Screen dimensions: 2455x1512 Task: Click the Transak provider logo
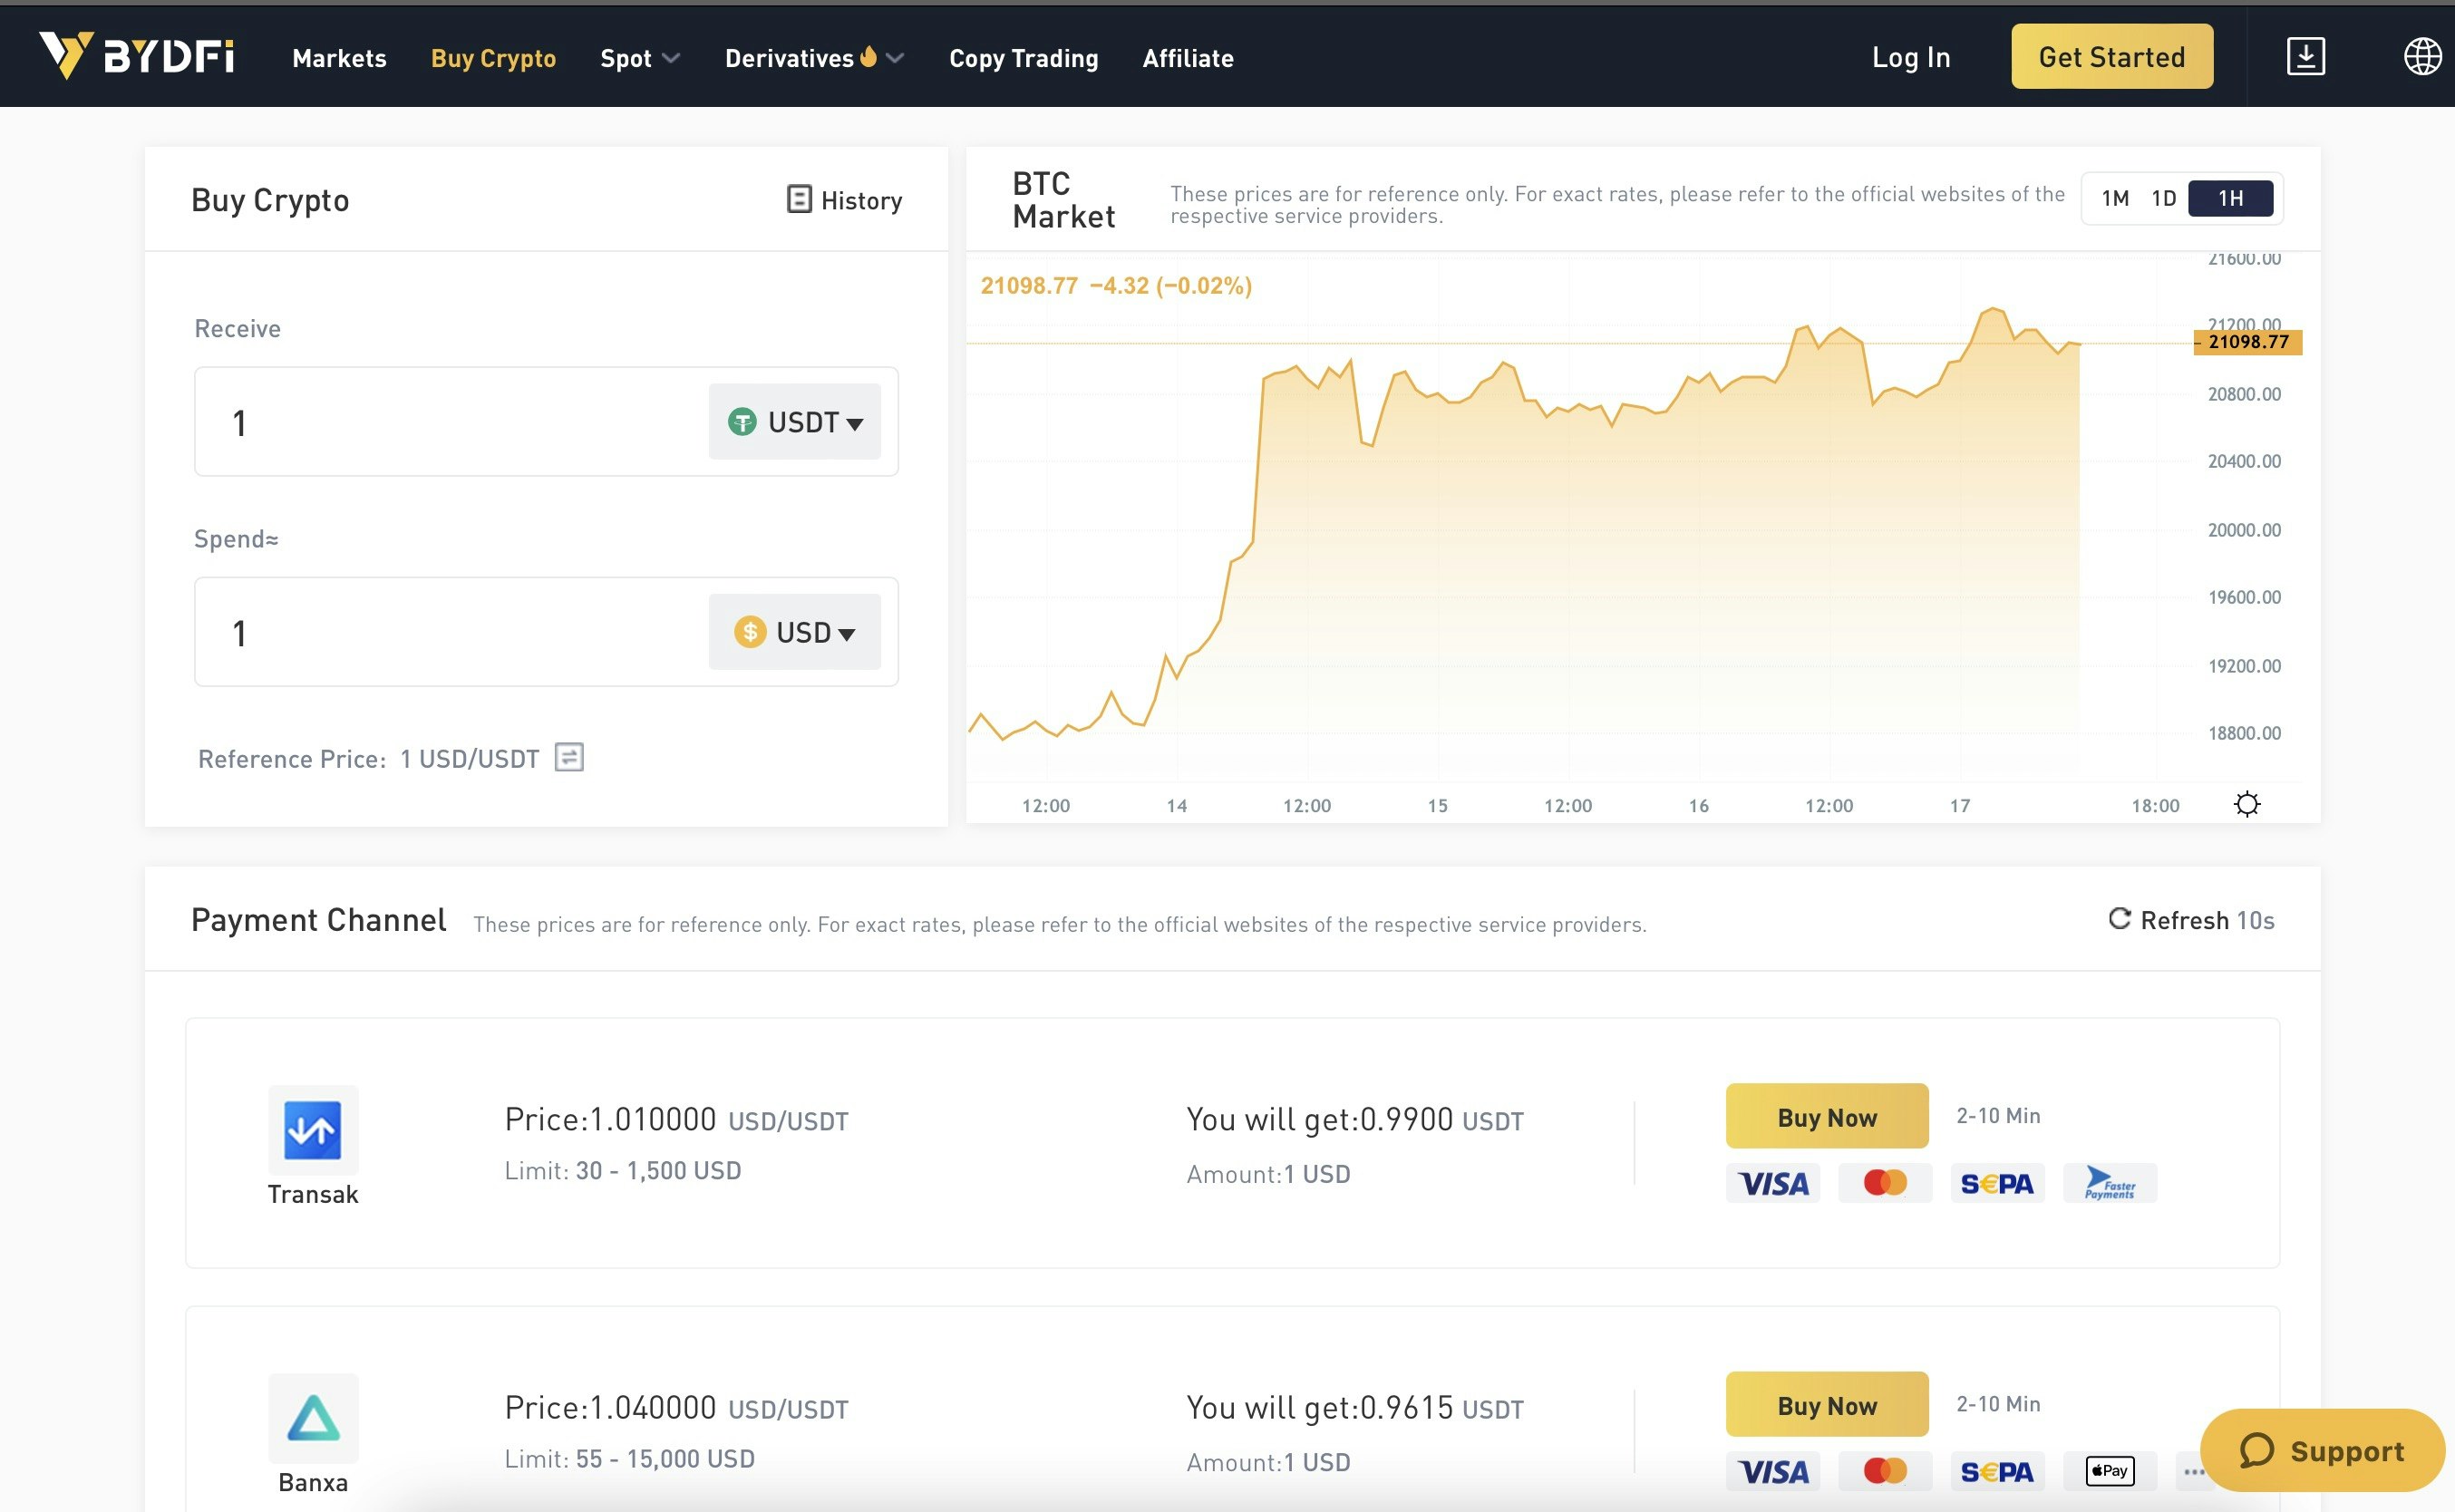coord(313,1130)
